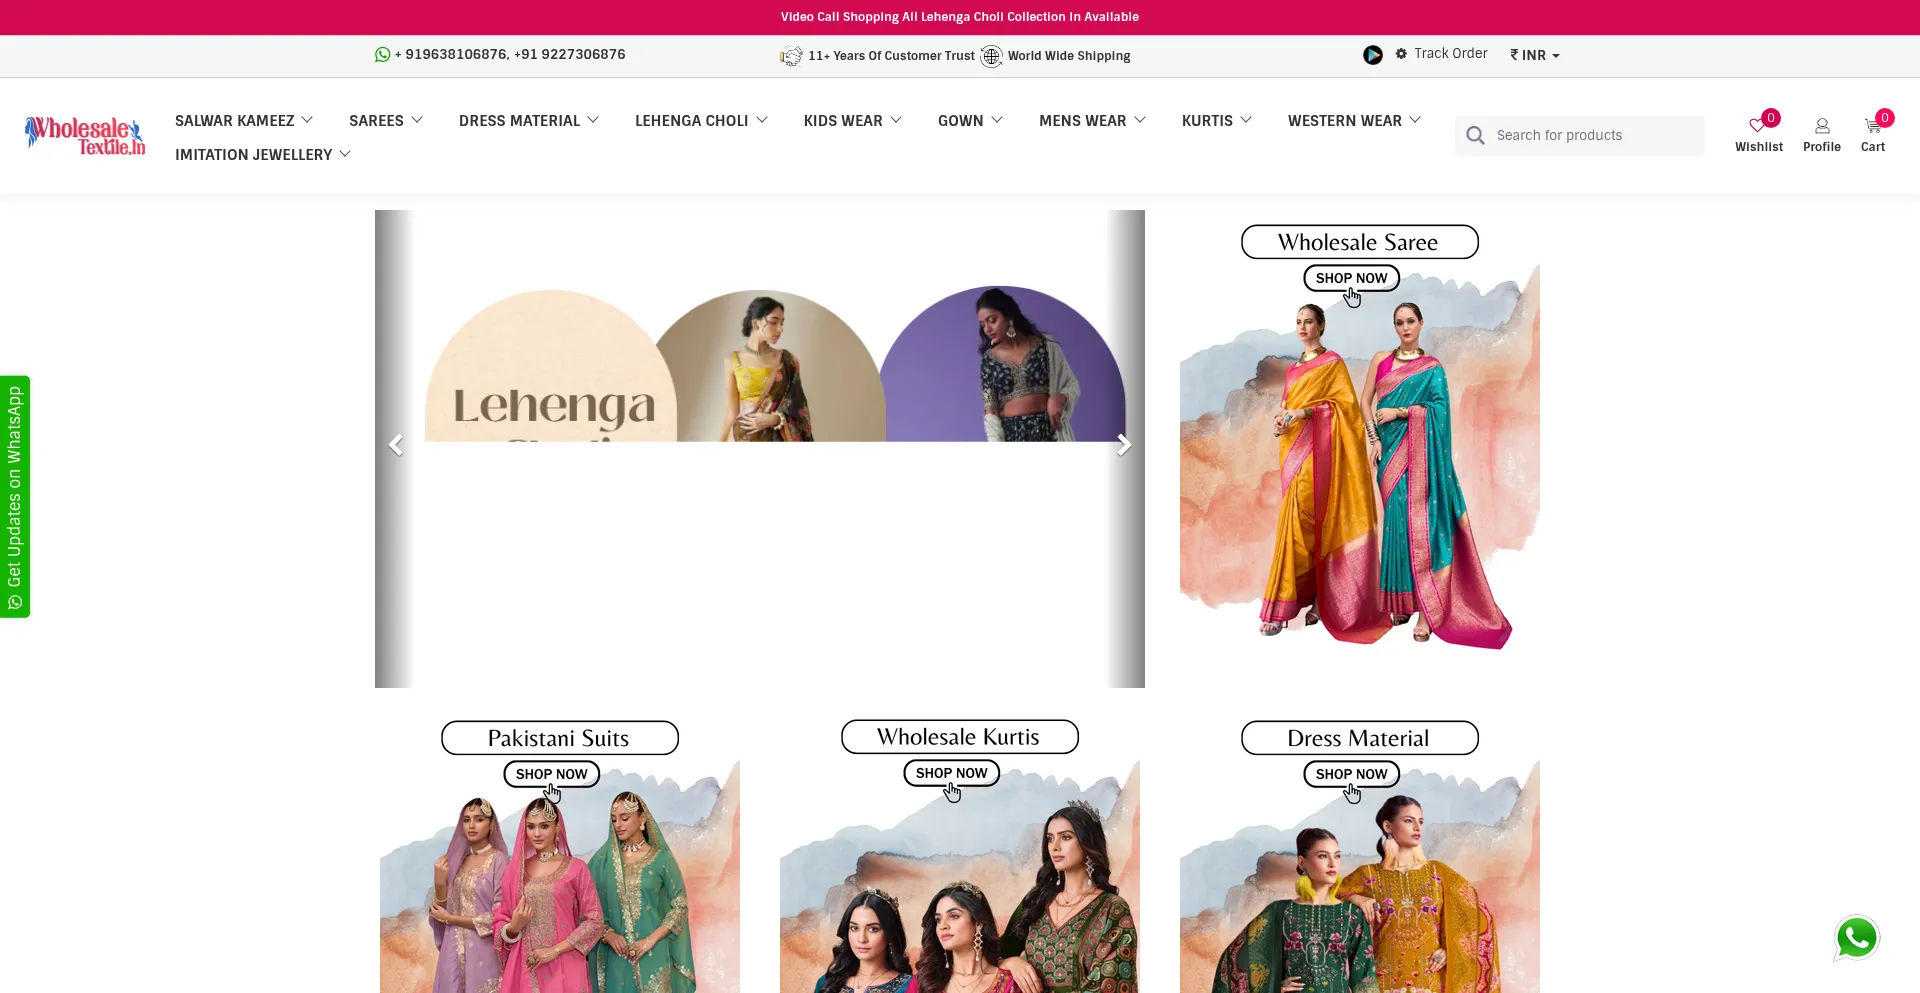Open the shopping Cart icon
The width and height of the screenshot is (1920, 993).
(1872, 126)
